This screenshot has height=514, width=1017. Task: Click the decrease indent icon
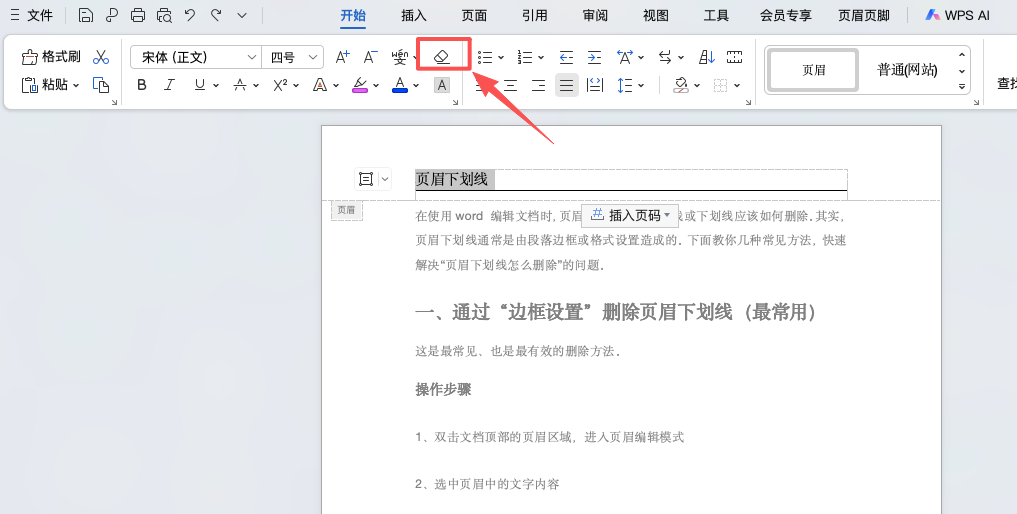point(566,57)
